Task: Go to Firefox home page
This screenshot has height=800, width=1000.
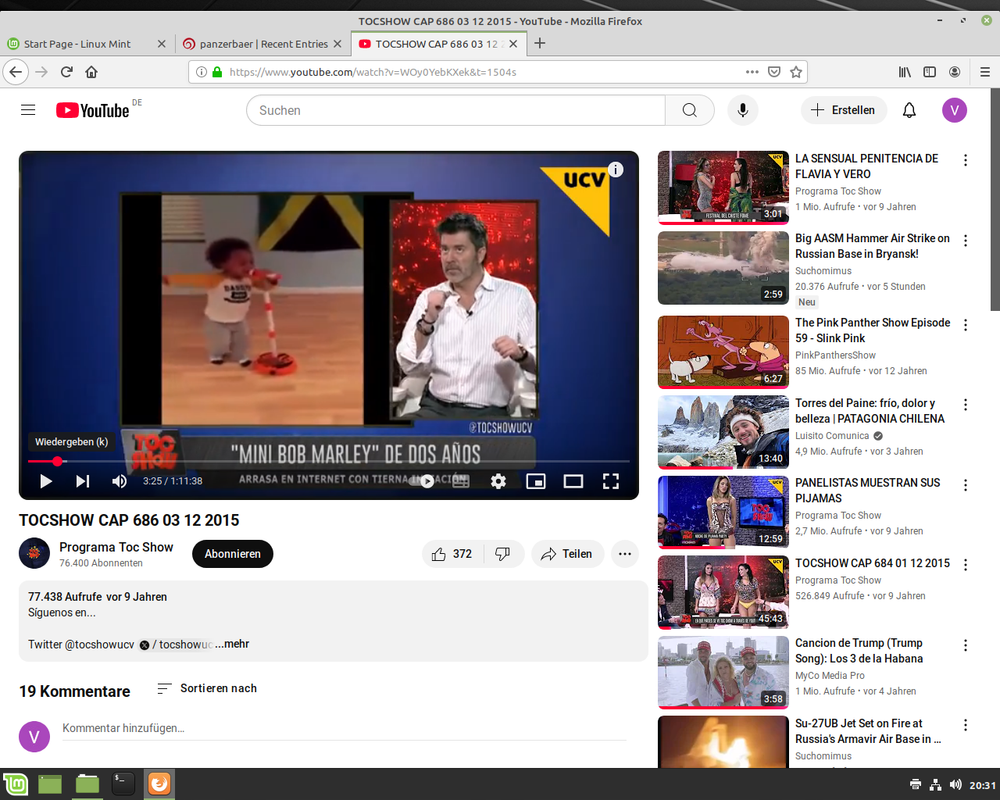Action: (91, 72)
